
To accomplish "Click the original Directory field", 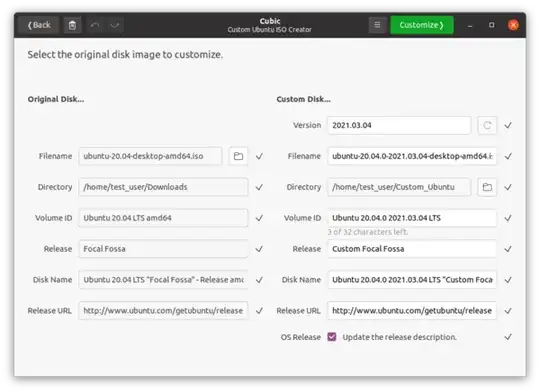I will click(x=163, y=187).
